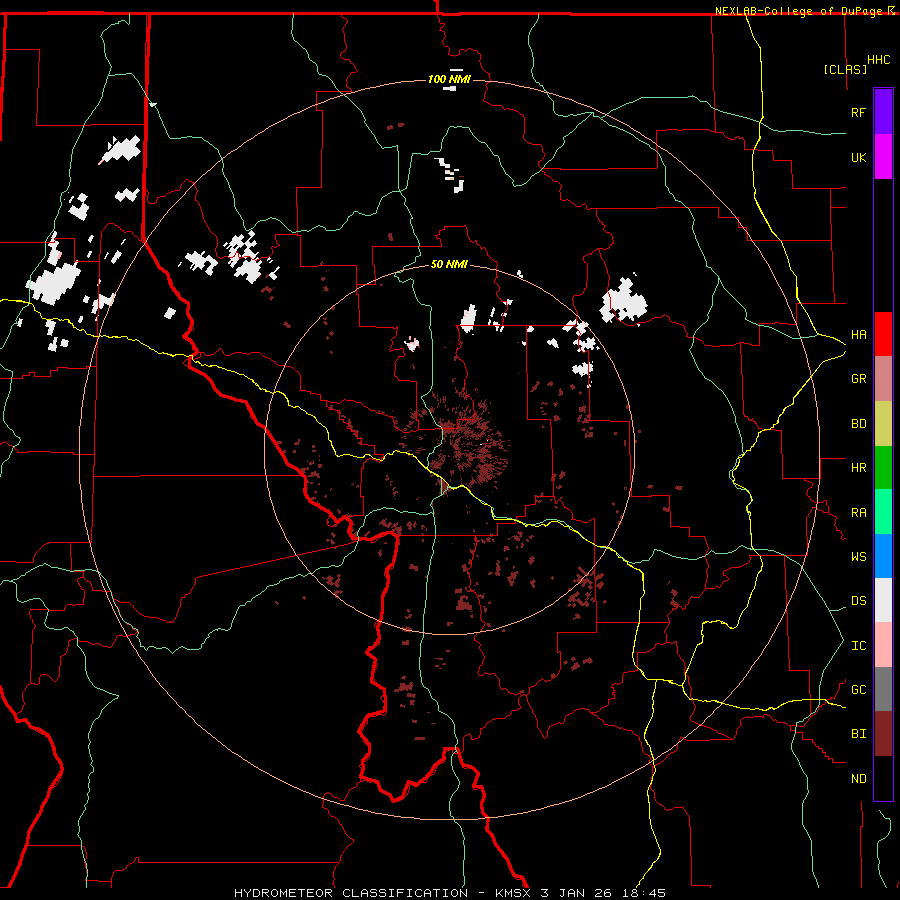Click the RA legend label

pos(859,513)
